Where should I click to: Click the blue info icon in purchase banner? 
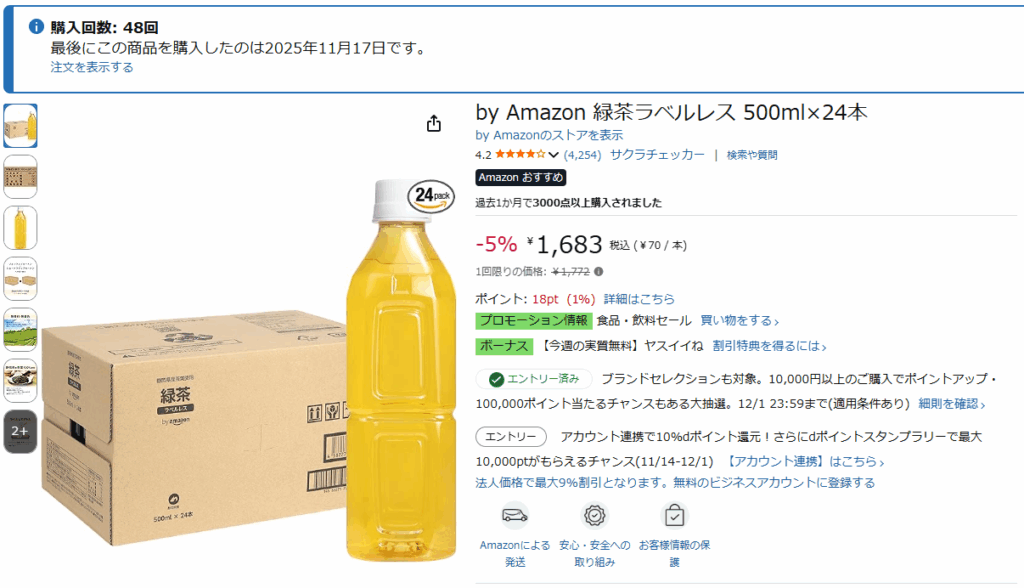click(36, 27)
